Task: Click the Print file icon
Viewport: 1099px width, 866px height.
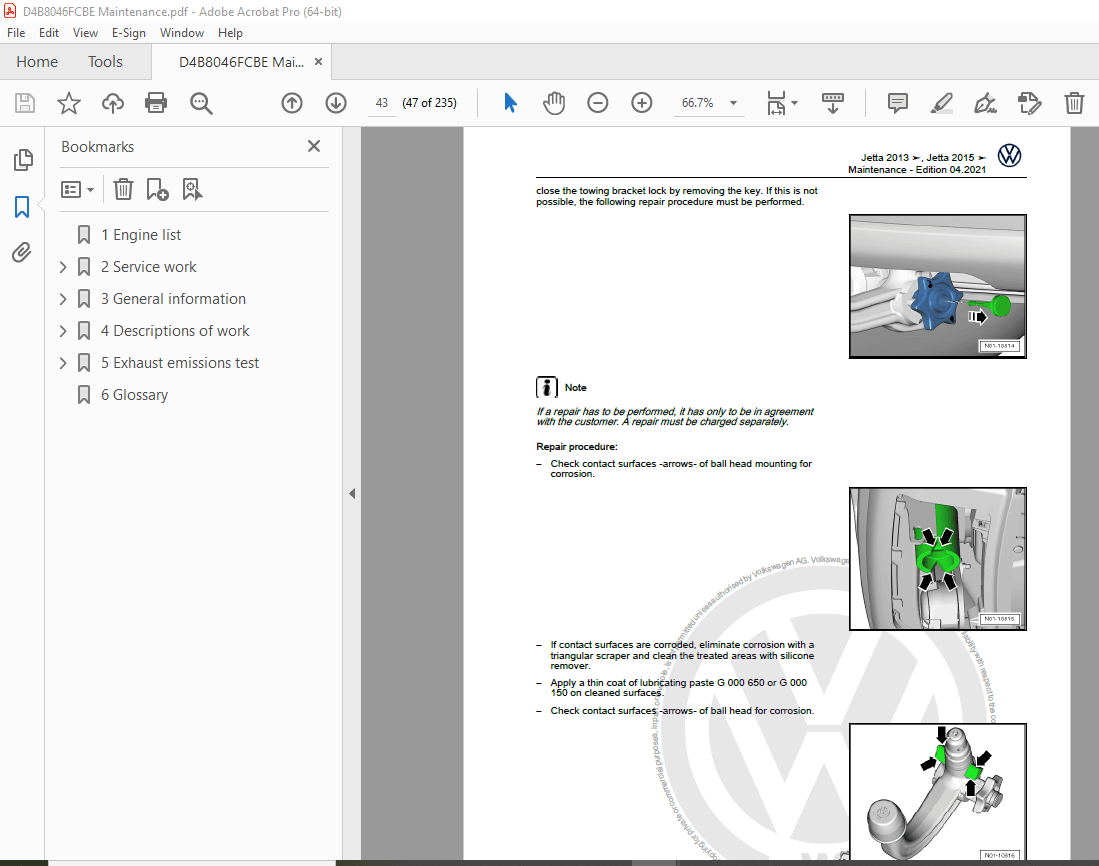Action: click(156, 103)
